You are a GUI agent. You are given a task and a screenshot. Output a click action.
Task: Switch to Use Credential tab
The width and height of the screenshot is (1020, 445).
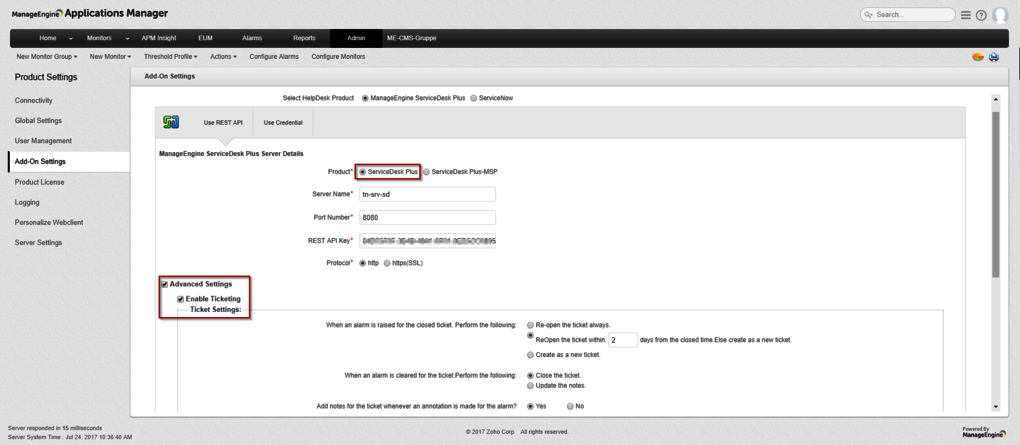283,122
